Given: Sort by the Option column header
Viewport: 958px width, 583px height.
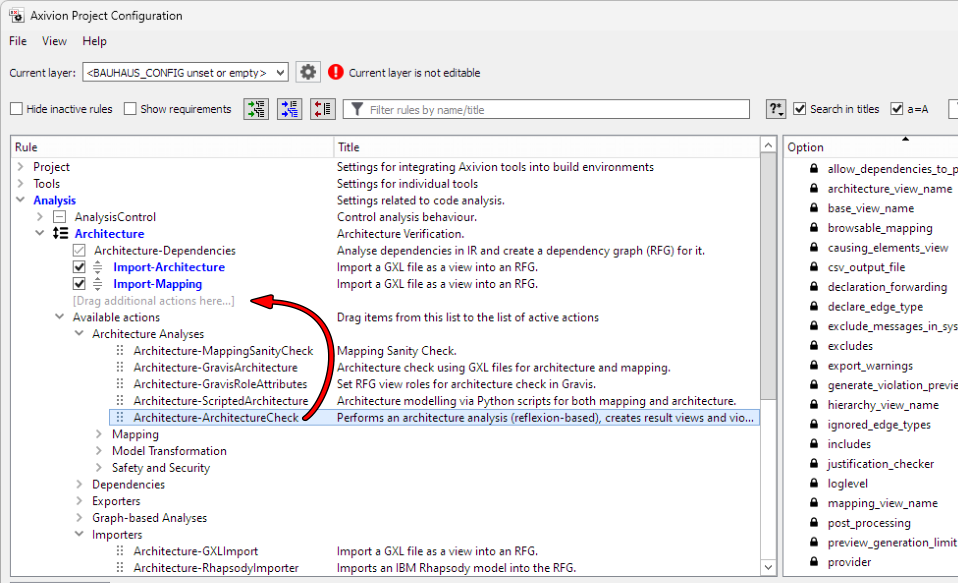Looking at the screenshot, I should 871,147.
